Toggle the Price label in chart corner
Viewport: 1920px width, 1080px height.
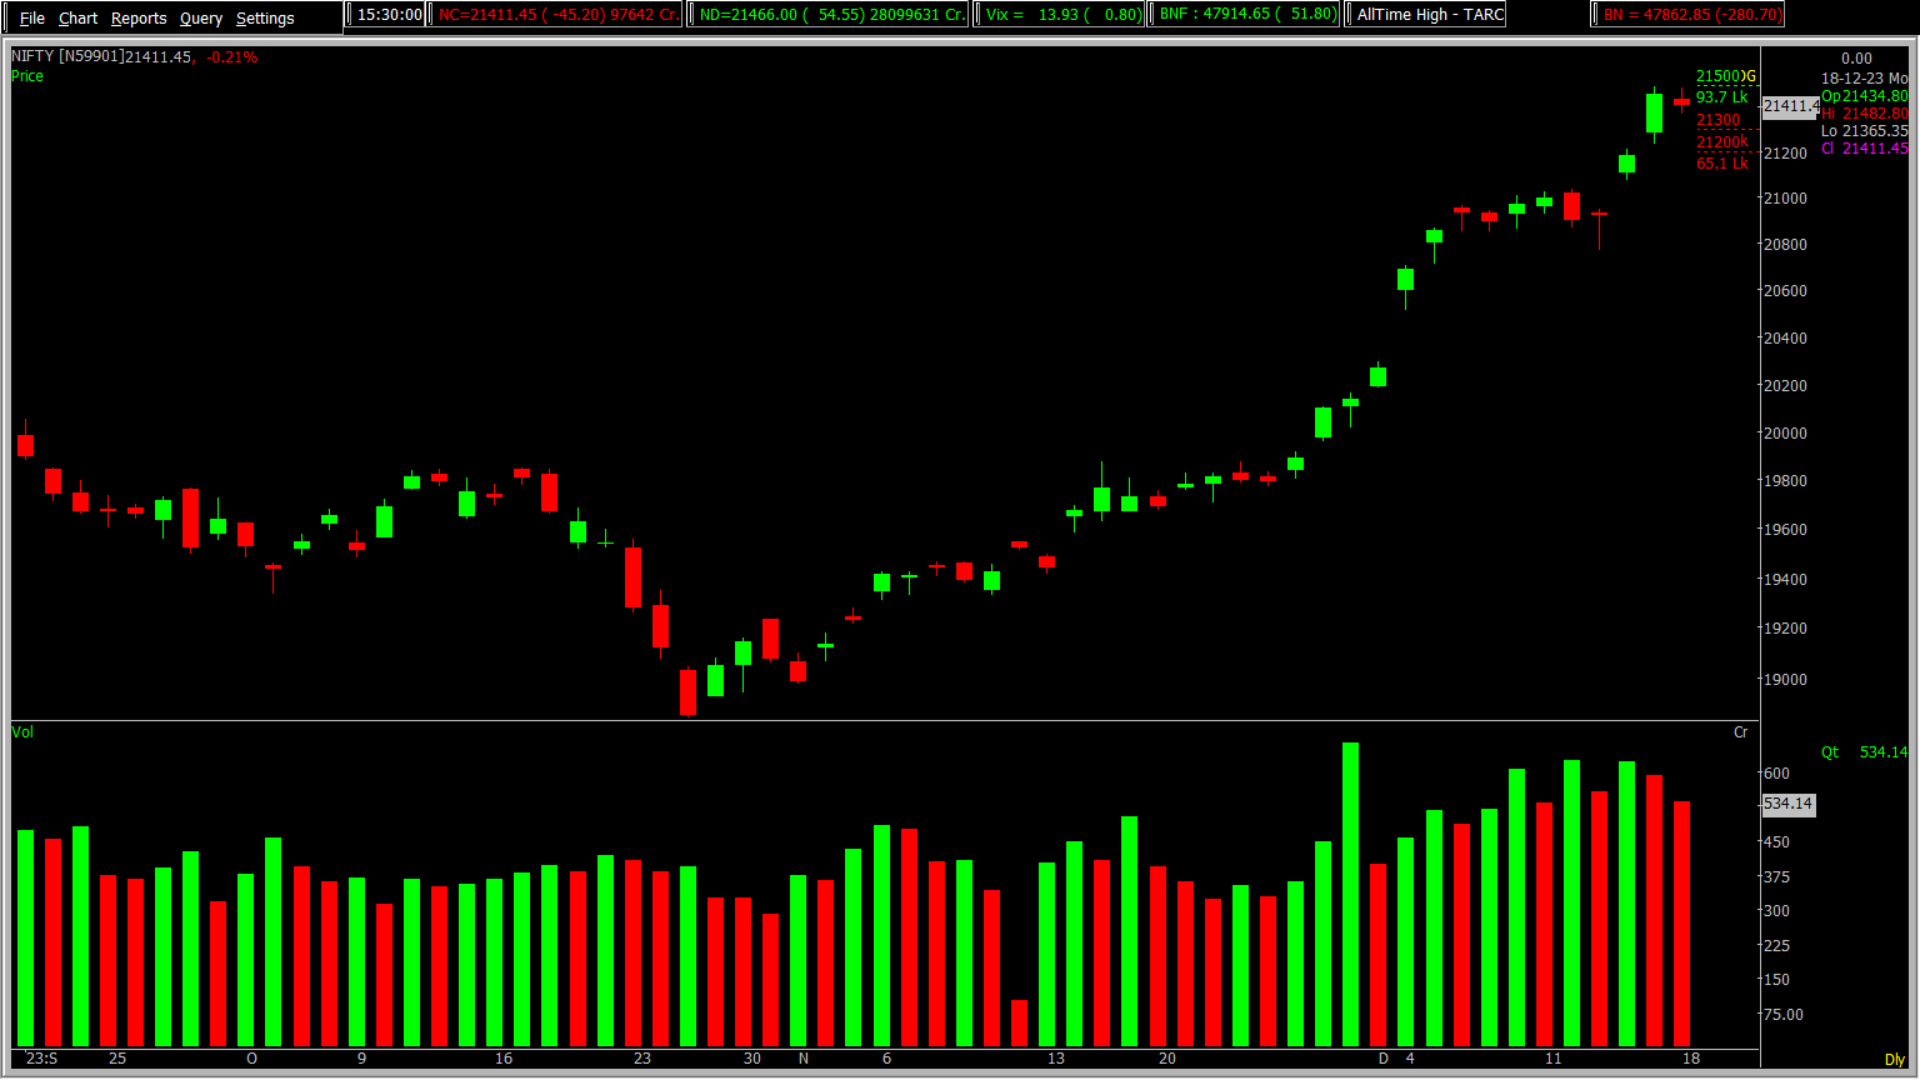(28, 76)
